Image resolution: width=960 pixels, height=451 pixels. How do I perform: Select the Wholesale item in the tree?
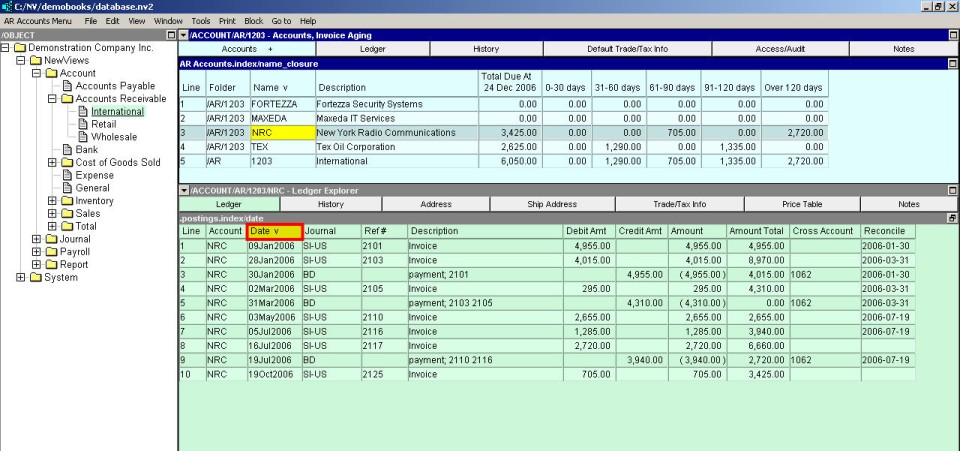114,137
